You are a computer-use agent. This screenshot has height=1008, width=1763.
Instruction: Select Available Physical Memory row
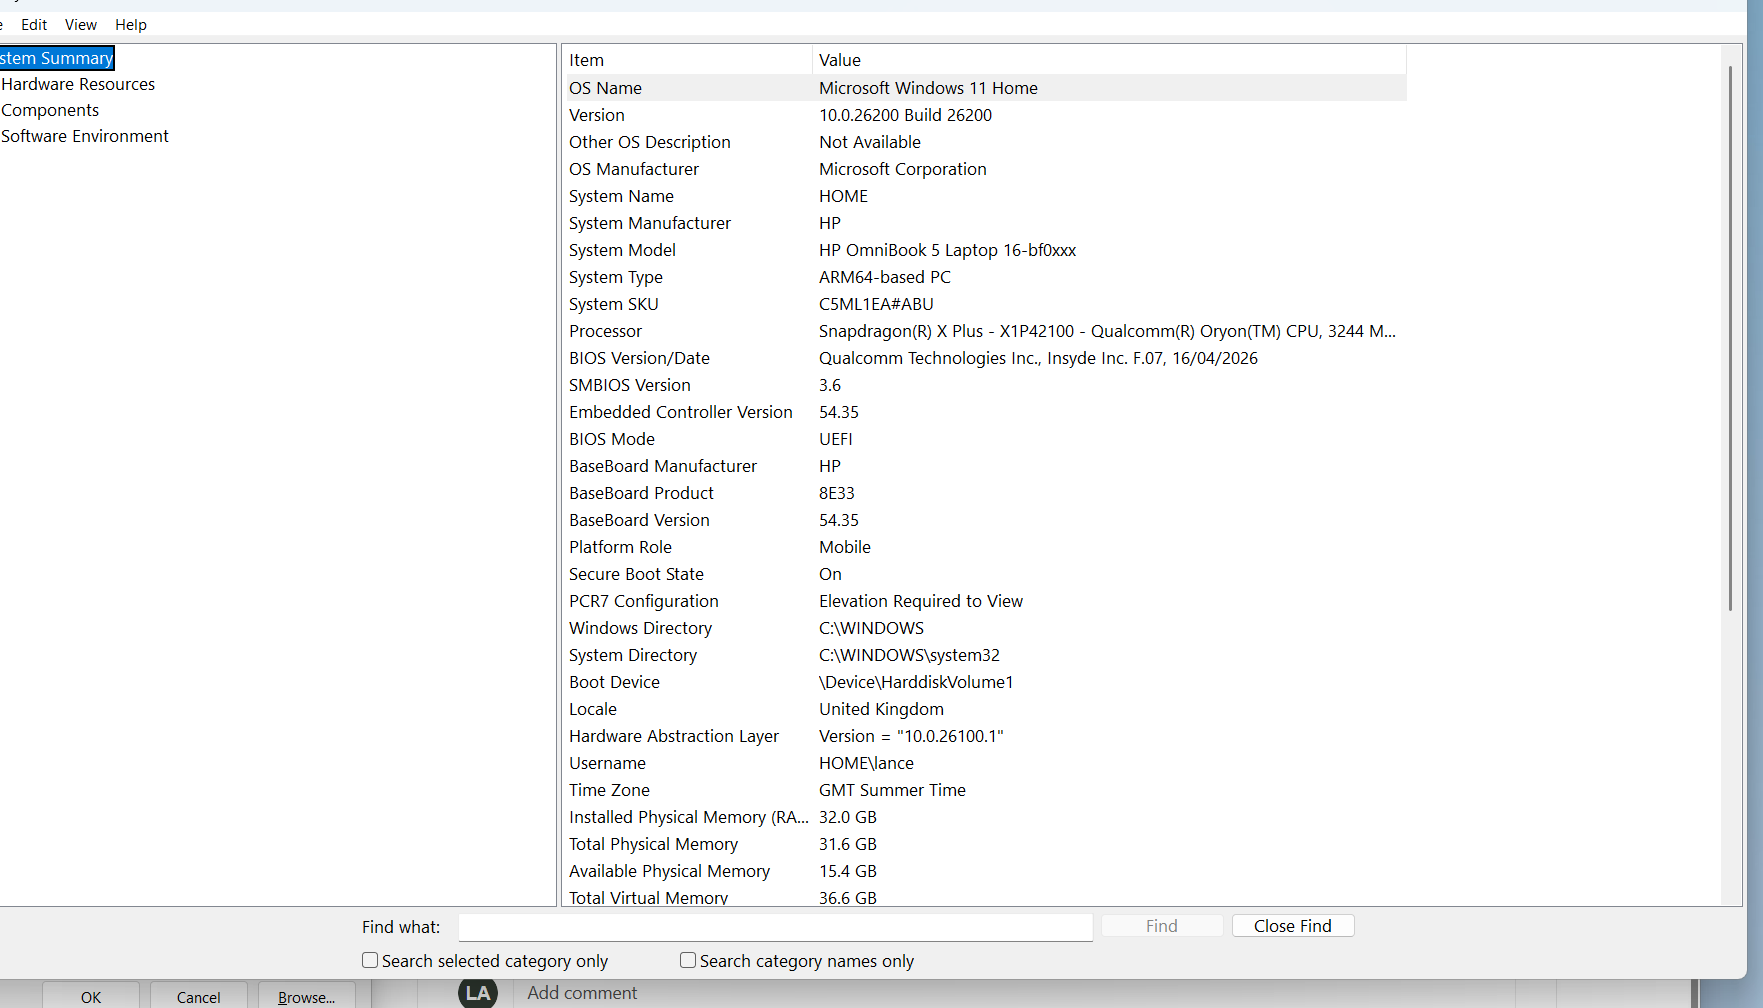[986, 871]
